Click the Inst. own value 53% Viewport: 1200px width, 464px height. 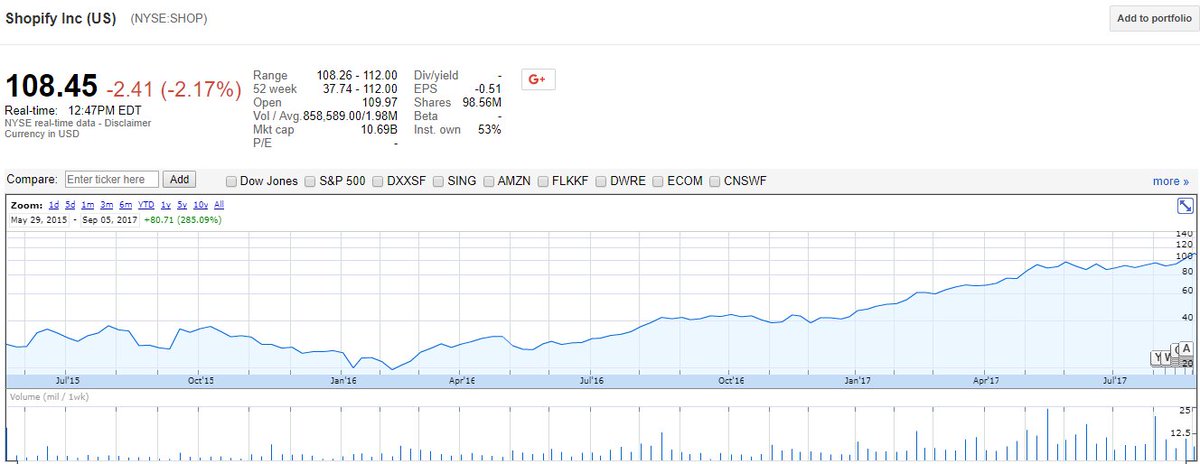(x=489, y=130)
